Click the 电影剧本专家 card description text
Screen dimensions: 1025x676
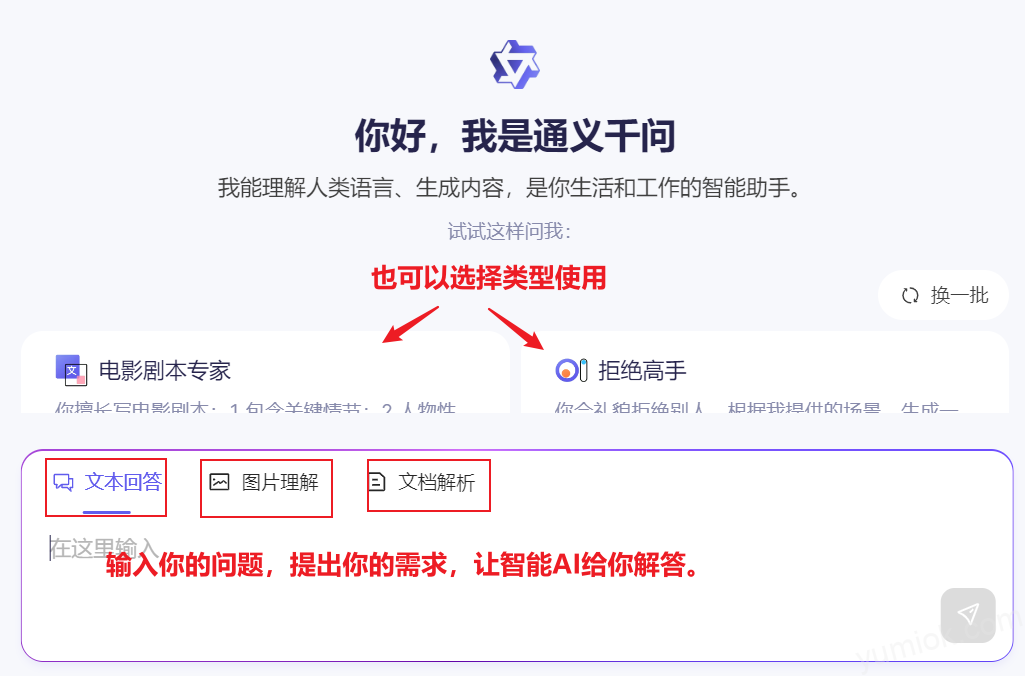click(x=255, y=407)
